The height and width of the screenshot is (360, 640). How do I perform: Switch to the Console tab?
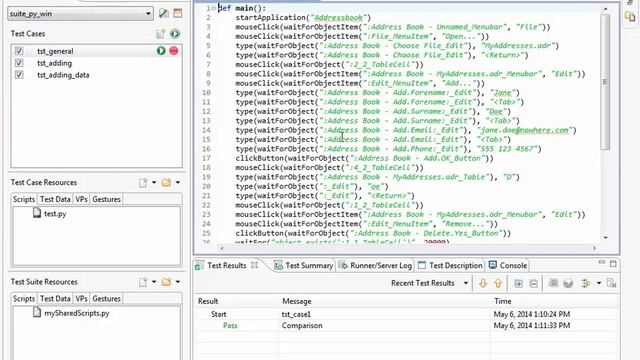pyautogui.click(x=508, y=265)
